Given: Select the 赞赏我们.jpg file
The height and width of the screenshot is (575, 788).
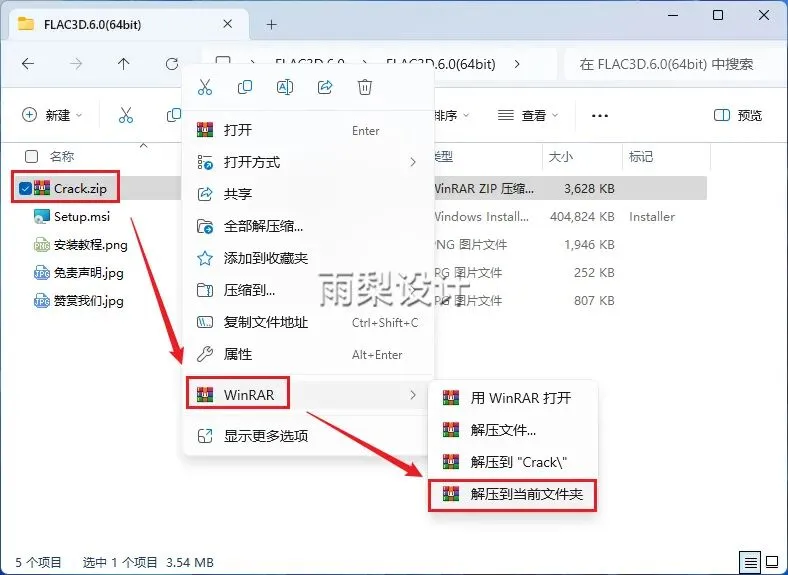Looking at the screenshot, I should click(88, 301).
